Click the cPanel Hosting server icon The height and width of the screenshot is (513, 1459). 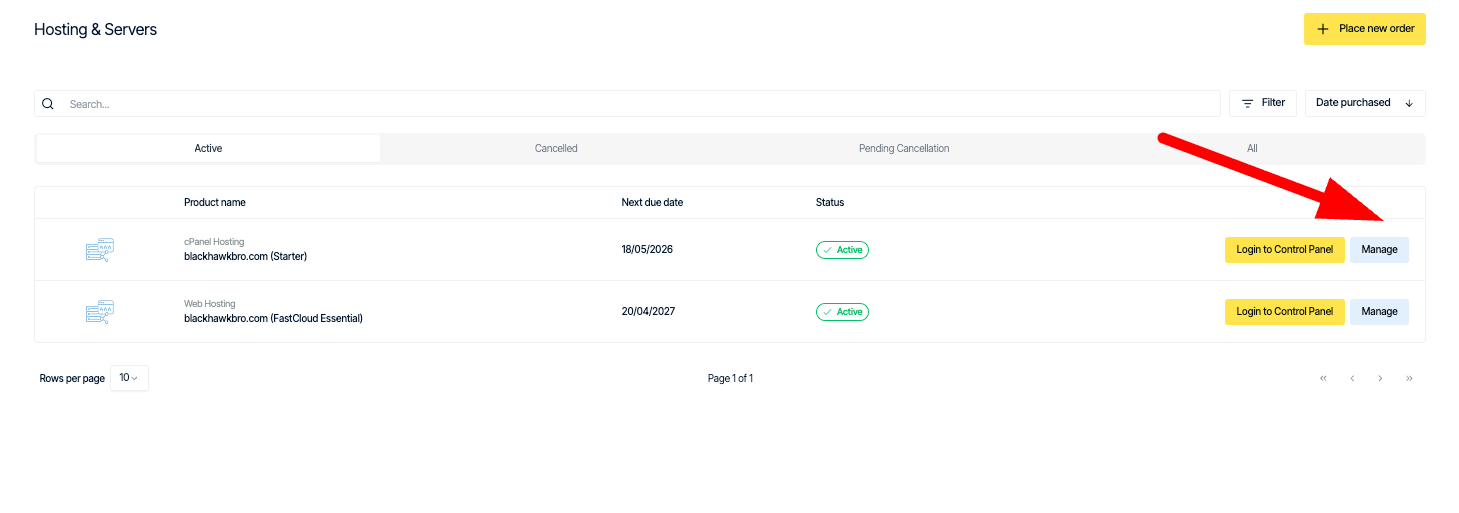100,250
